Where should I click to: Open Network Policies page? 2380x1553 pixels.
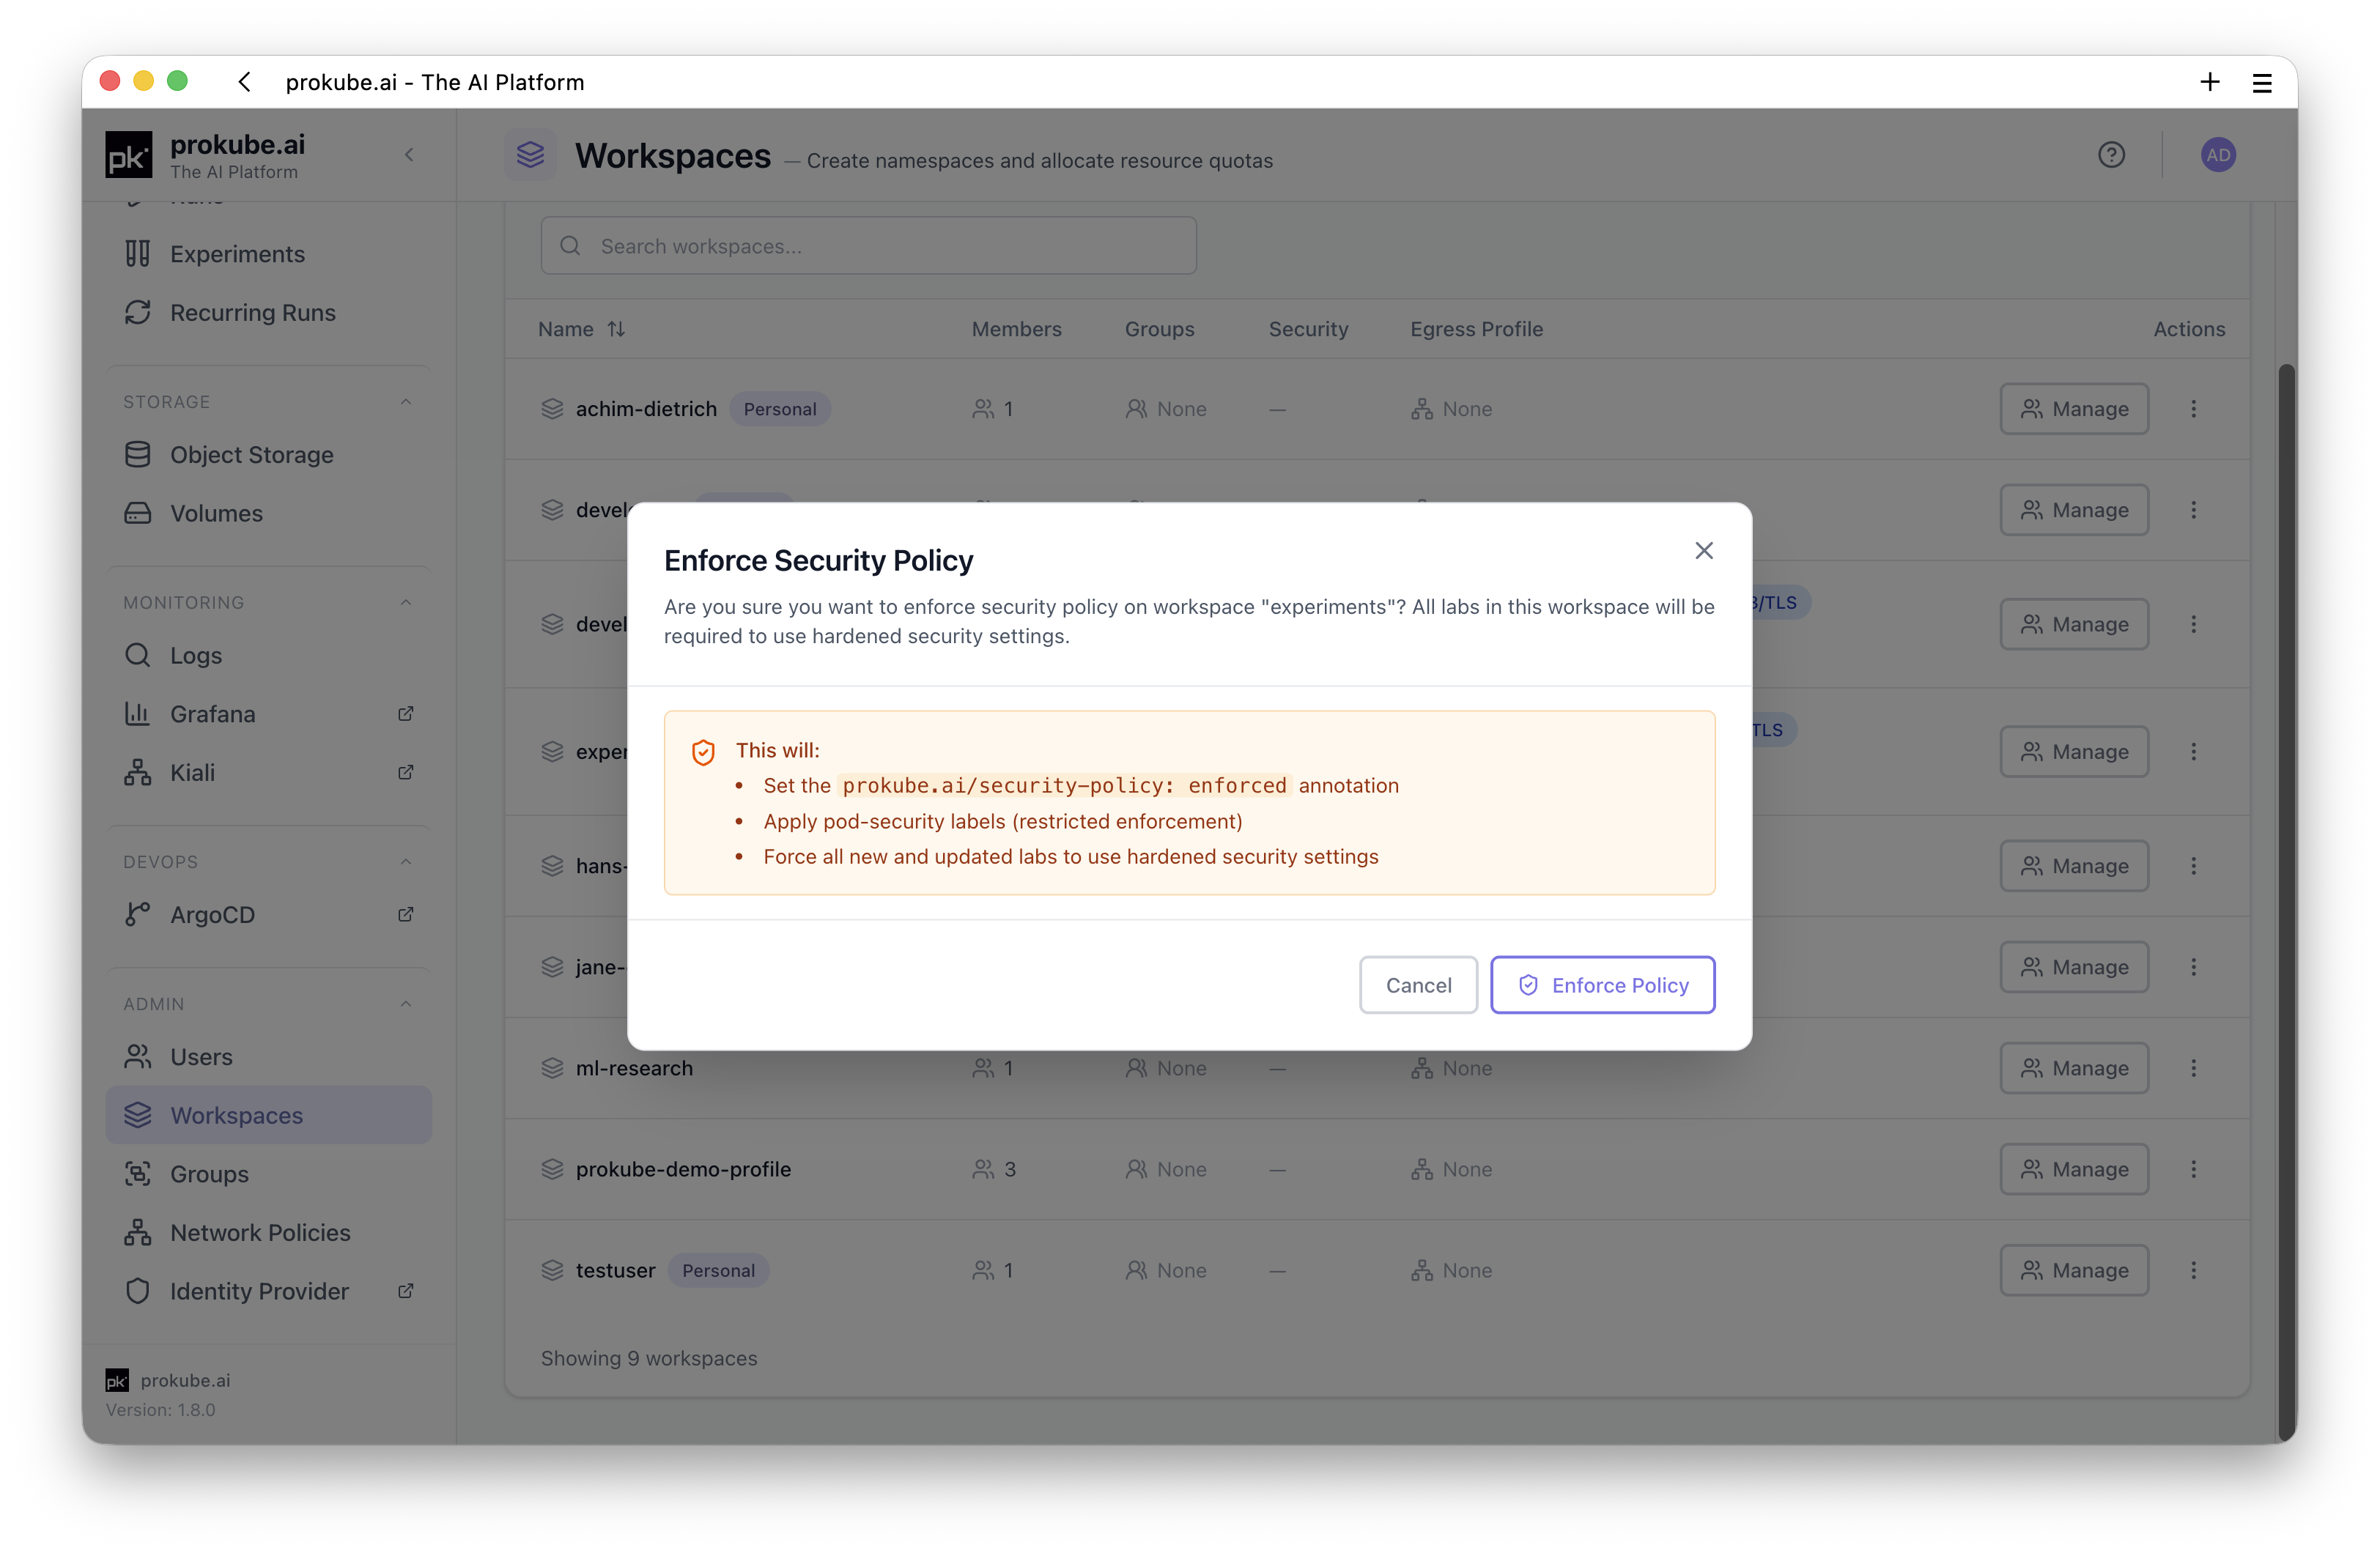[x=268, y=1233]
